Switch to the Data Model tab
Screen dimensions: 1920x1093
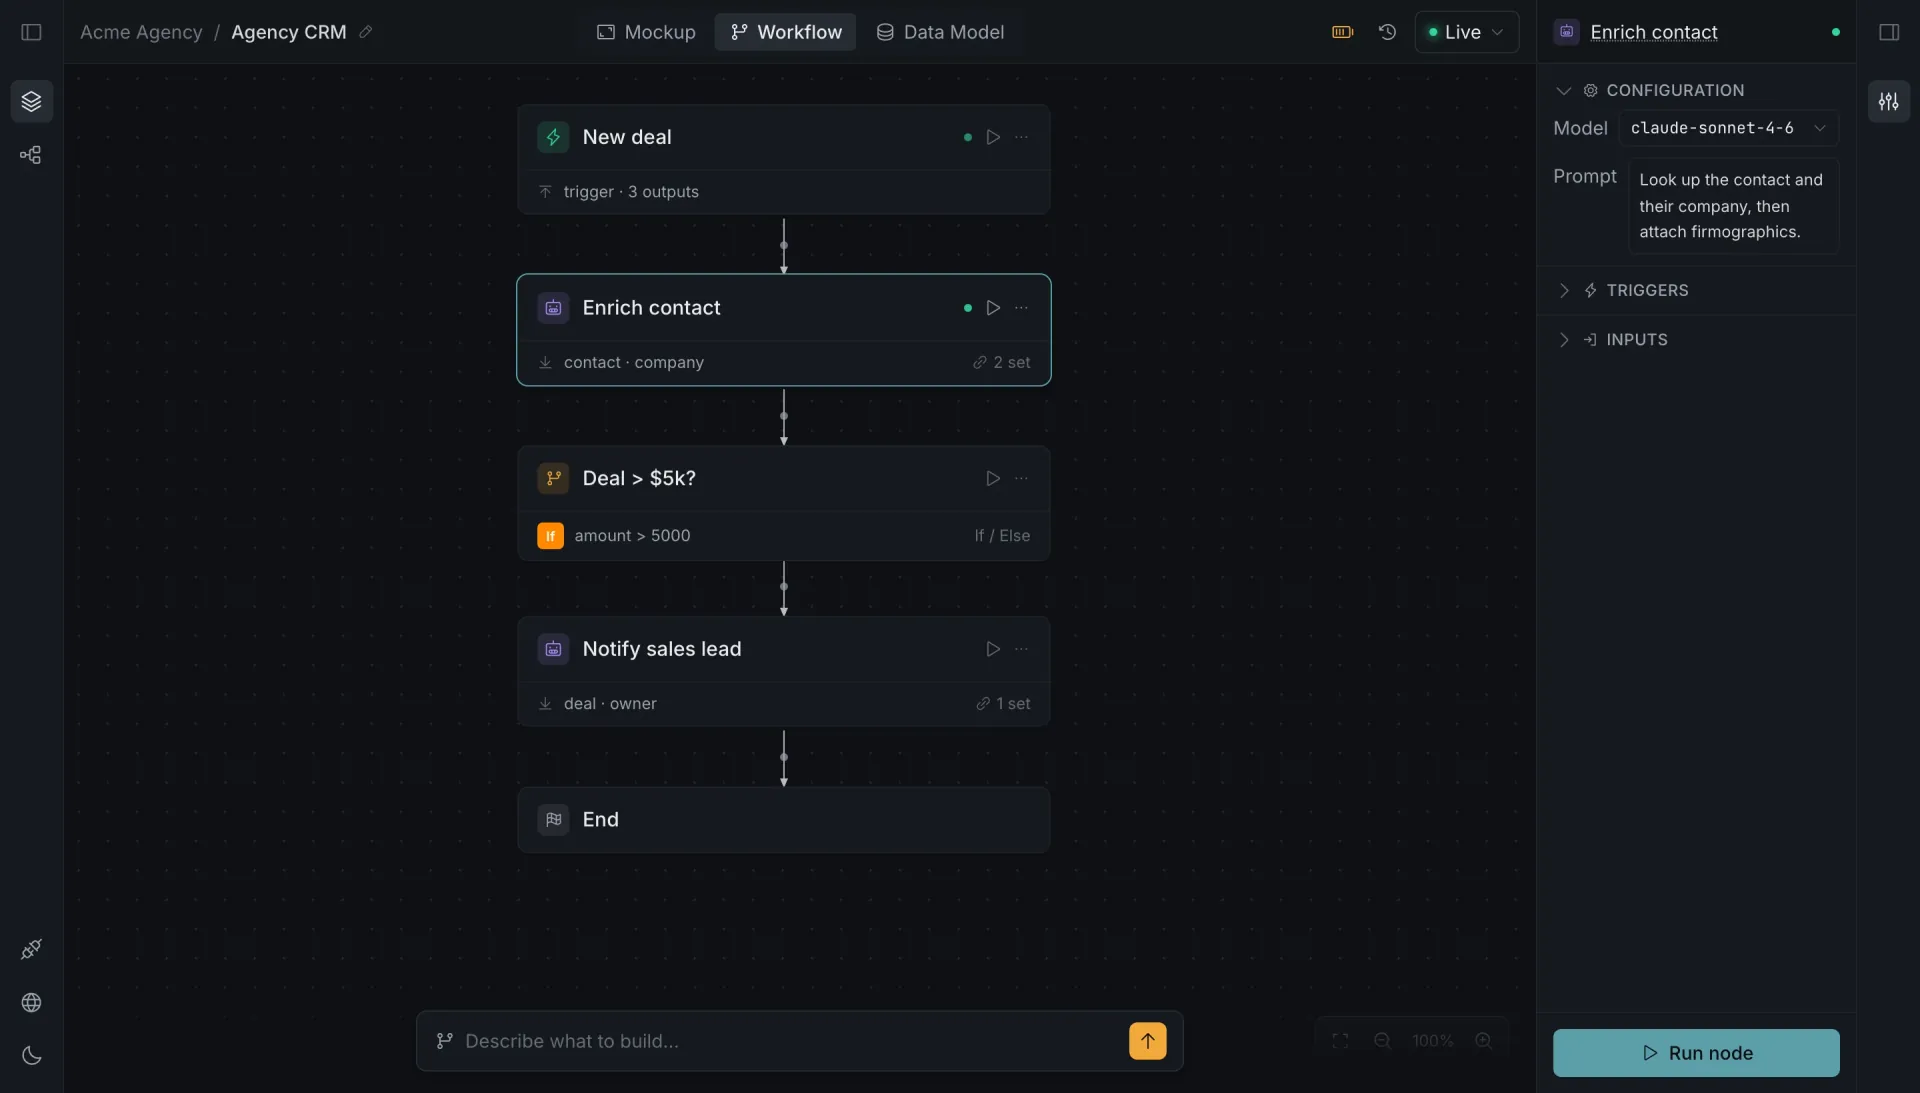(x=940, y=32)
